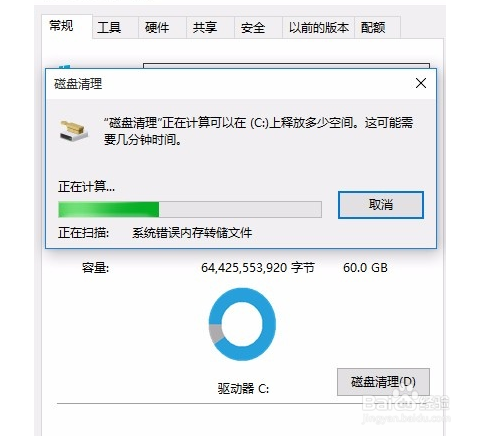
Task: Close the 磁盘清理 dialog with X
Action: point(421,83)
